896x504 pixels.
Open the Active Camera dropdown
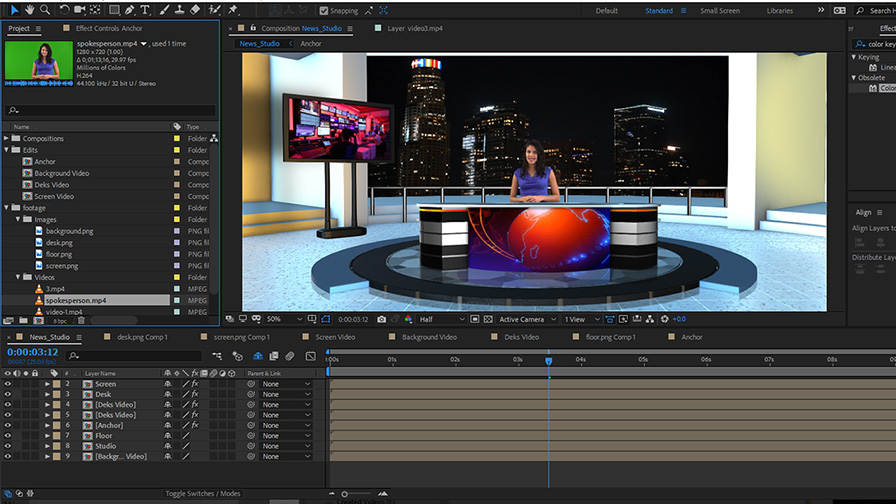point(527,319)
